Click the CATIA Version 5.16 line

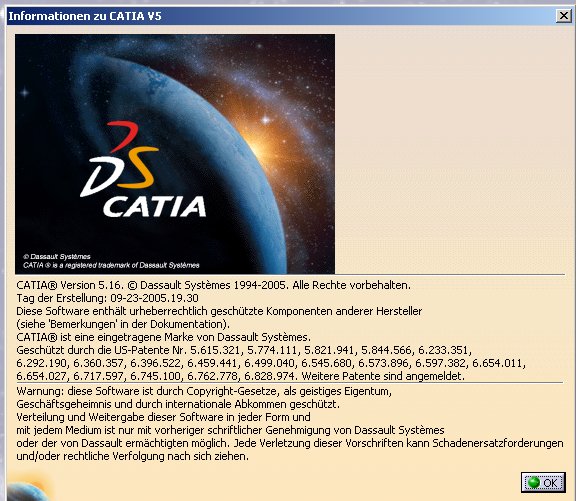point(213,285)
